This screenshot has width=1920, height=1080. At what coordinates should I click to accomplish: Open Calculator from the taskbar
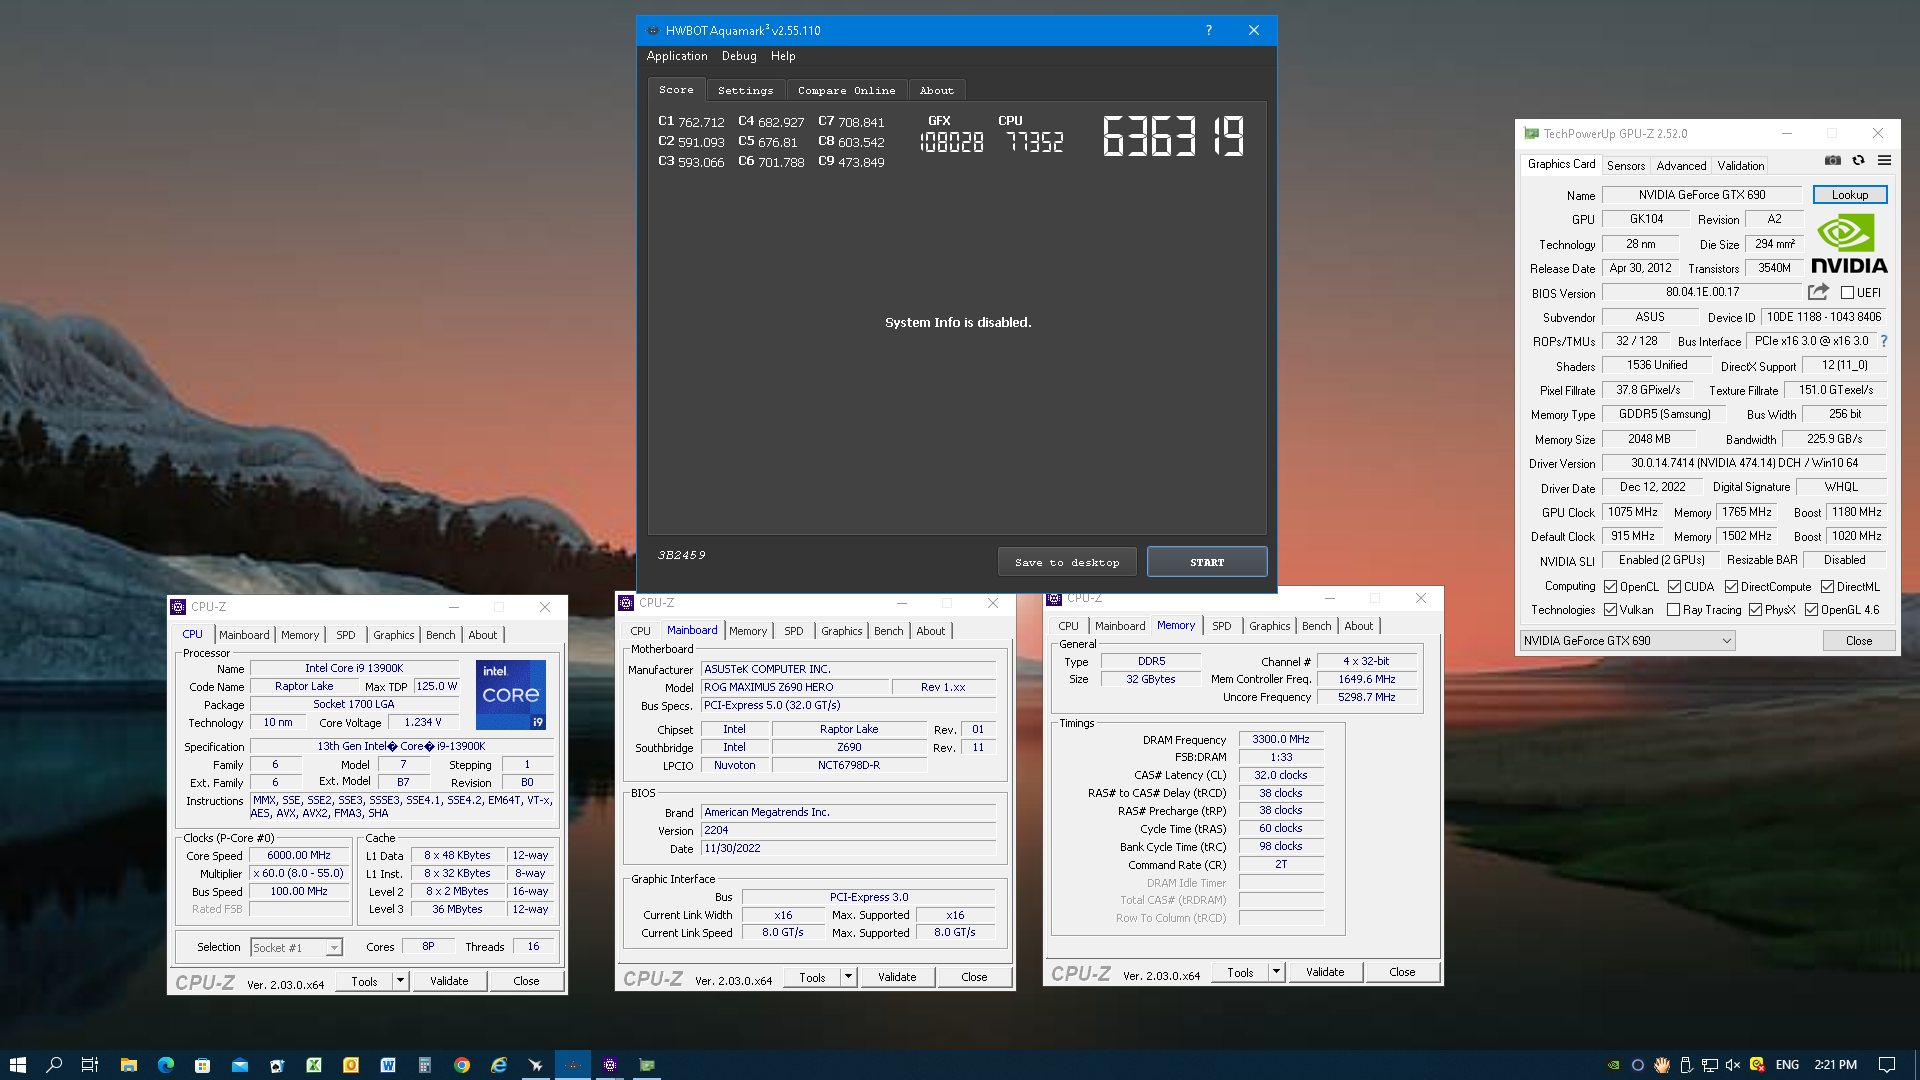click(425, 1065)
